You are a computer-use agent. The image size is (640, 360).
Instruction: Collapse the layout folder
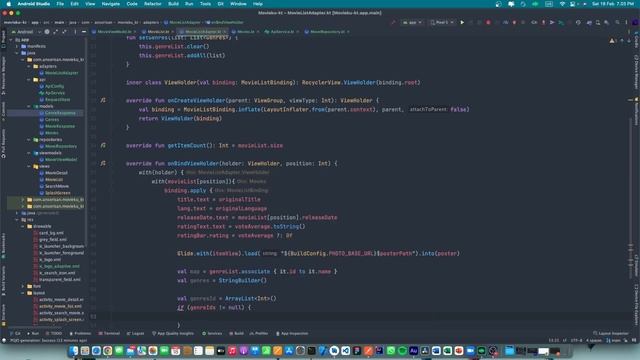(x=23, y=293)
